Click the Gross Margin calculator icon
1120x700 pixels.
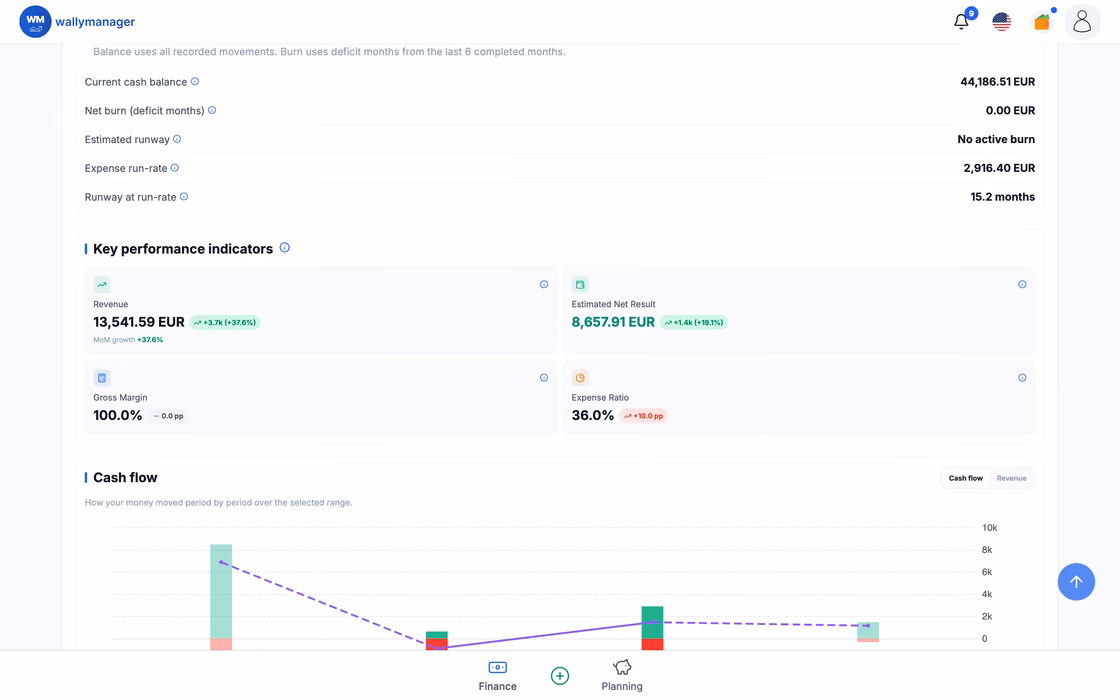click(102, 378)
